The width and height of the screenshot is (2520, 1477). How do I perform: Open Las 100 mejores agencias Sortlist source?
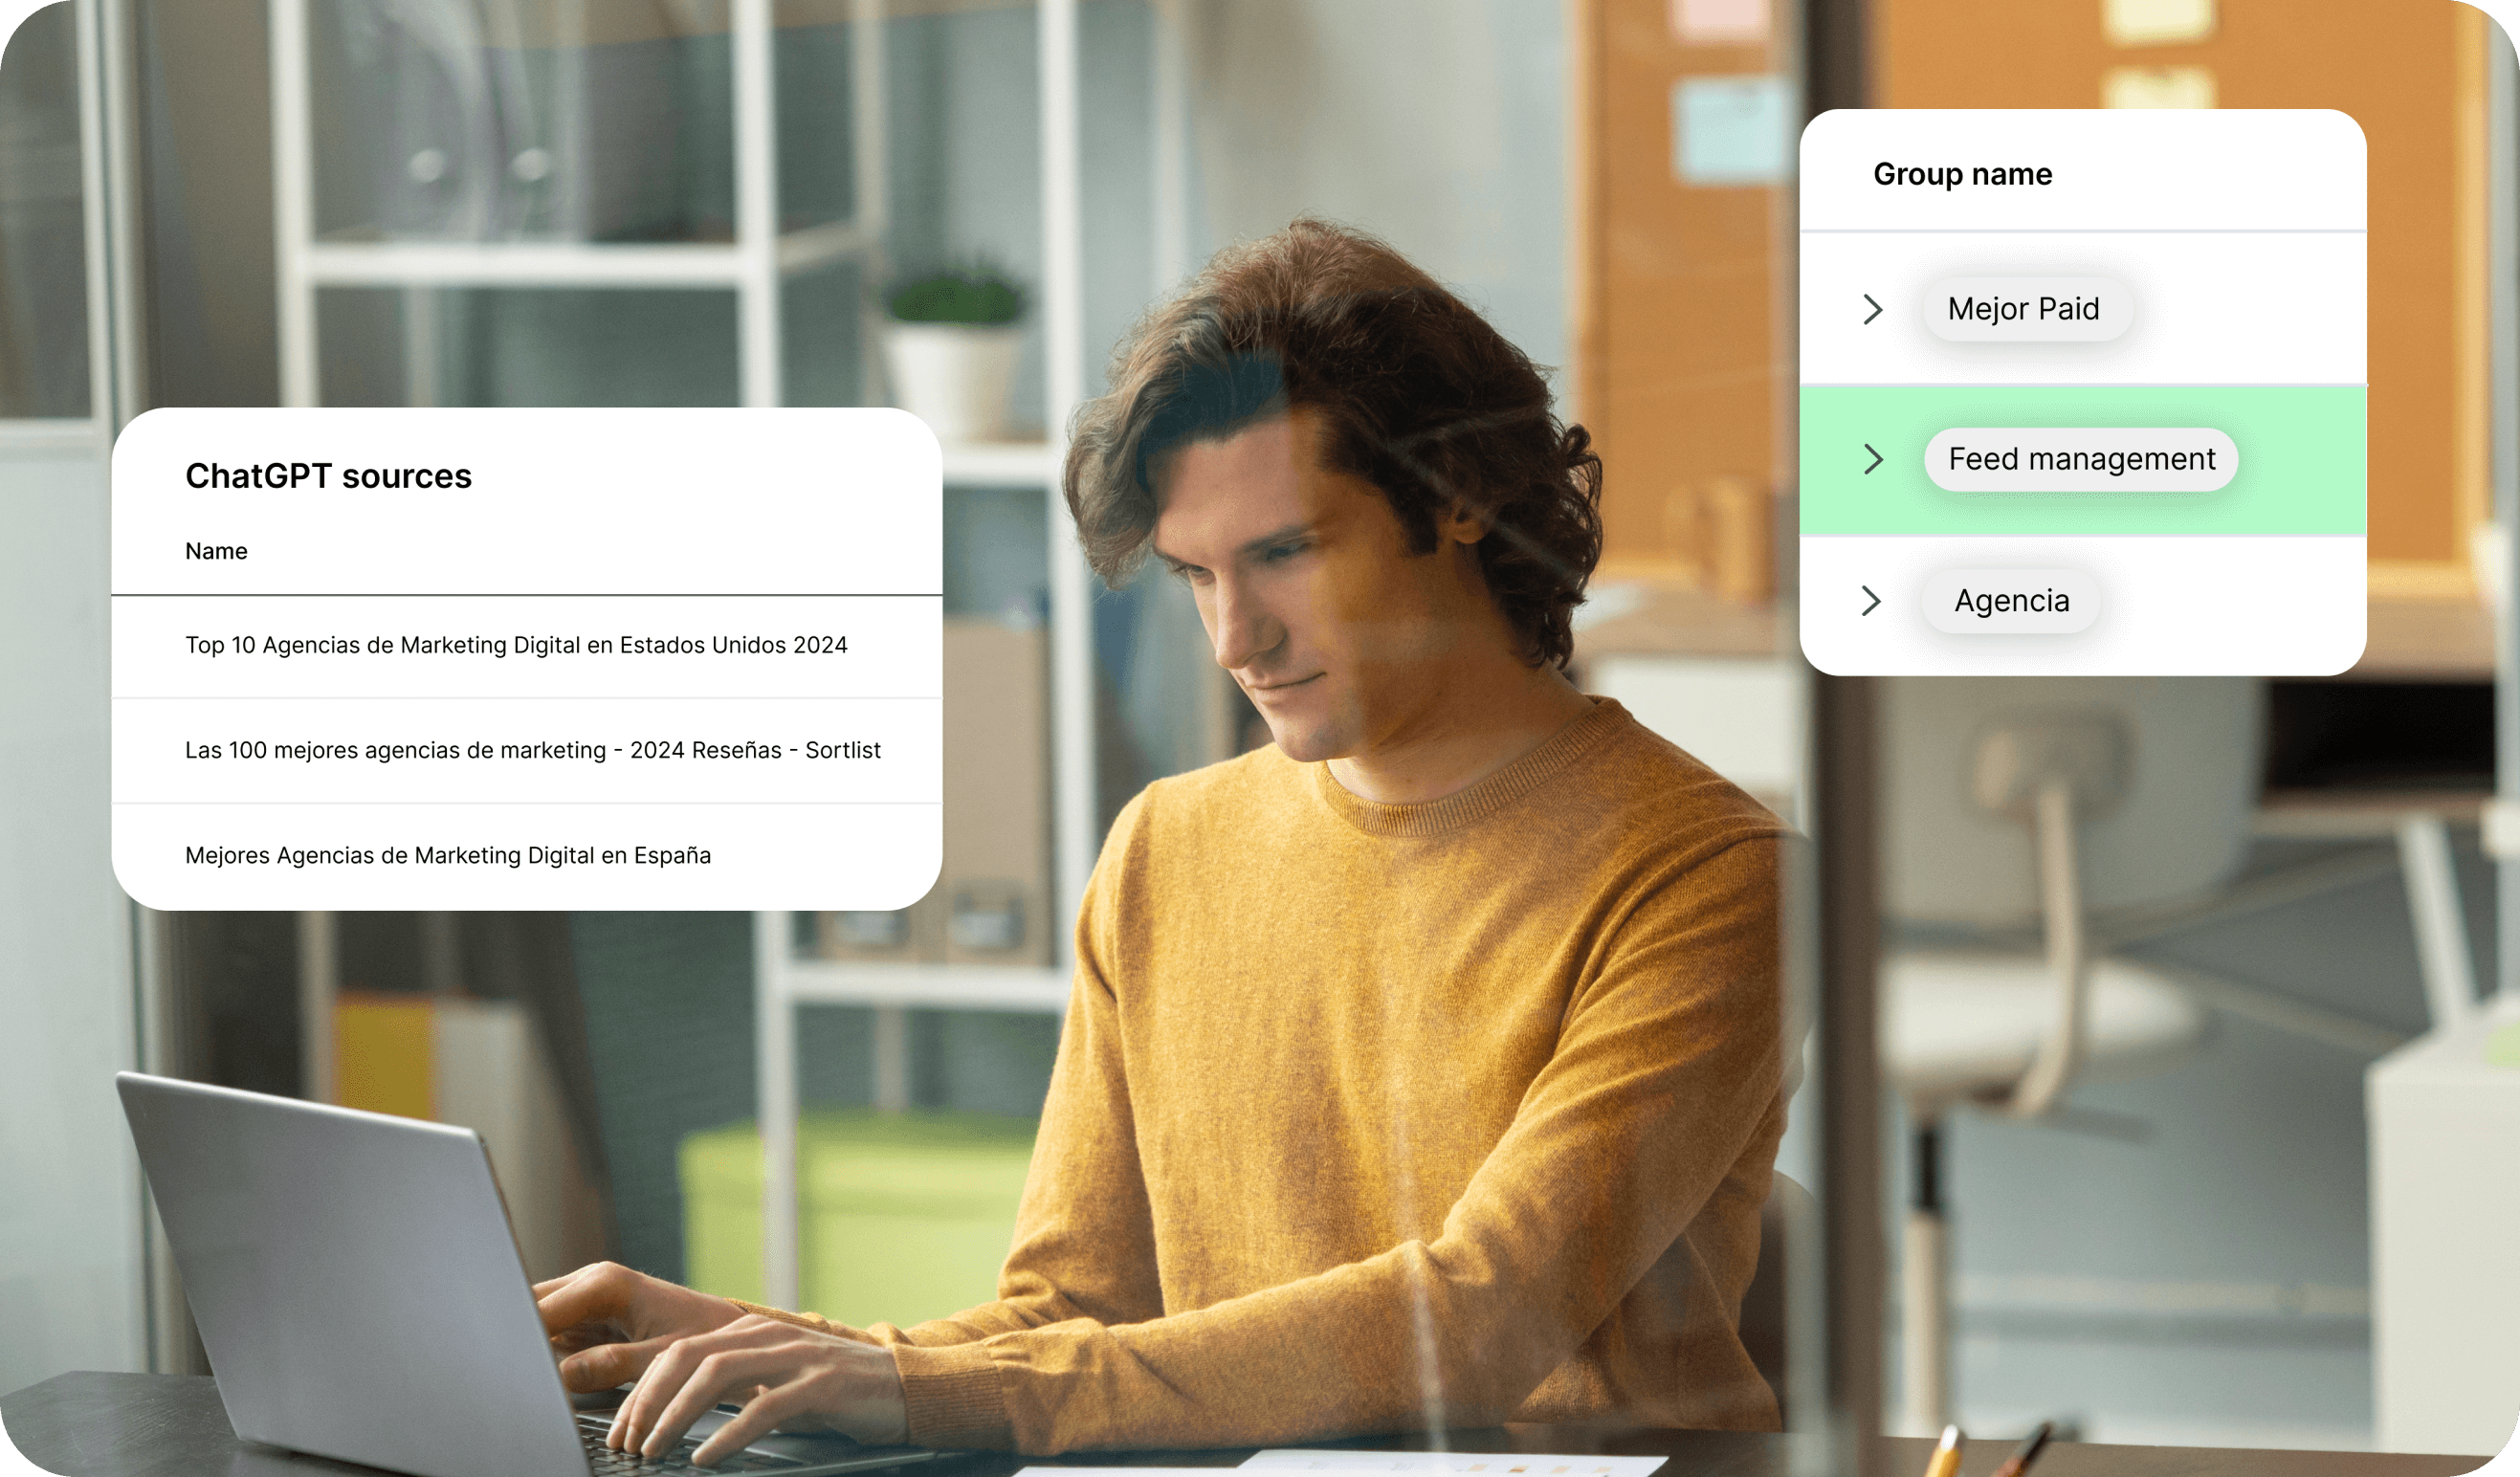click(532, 750)
